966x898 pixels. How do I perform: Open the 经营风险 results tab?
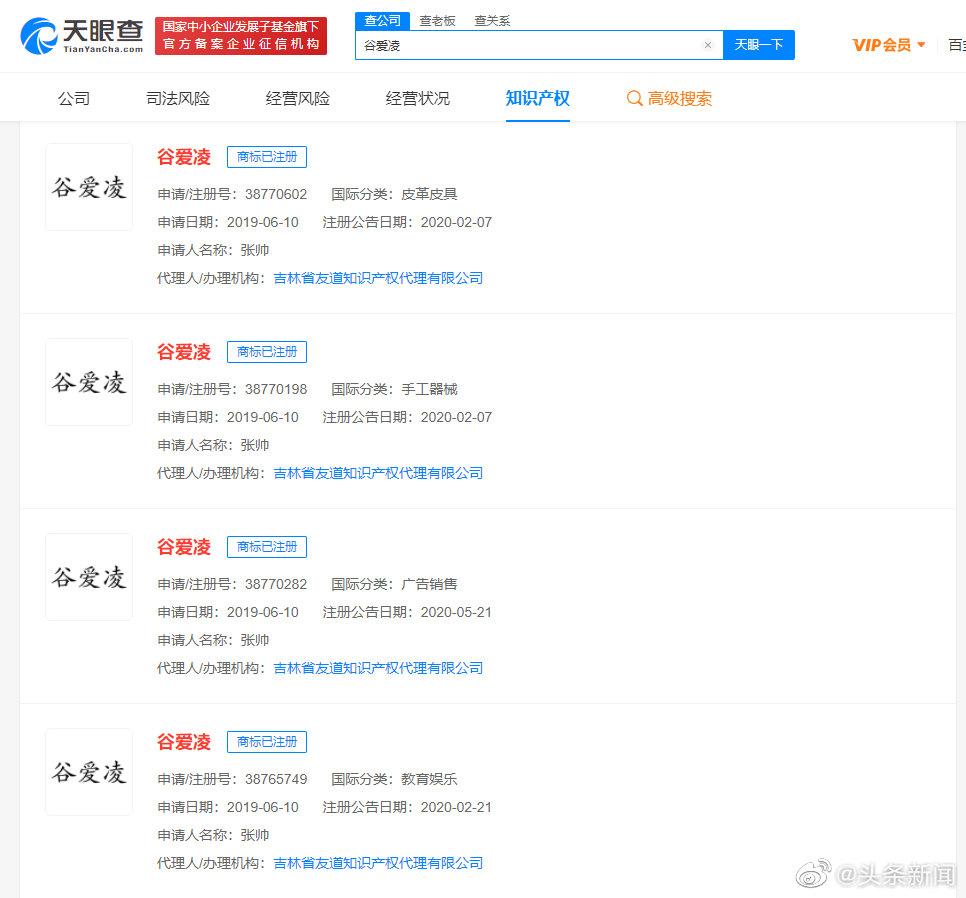pos(298,98)
